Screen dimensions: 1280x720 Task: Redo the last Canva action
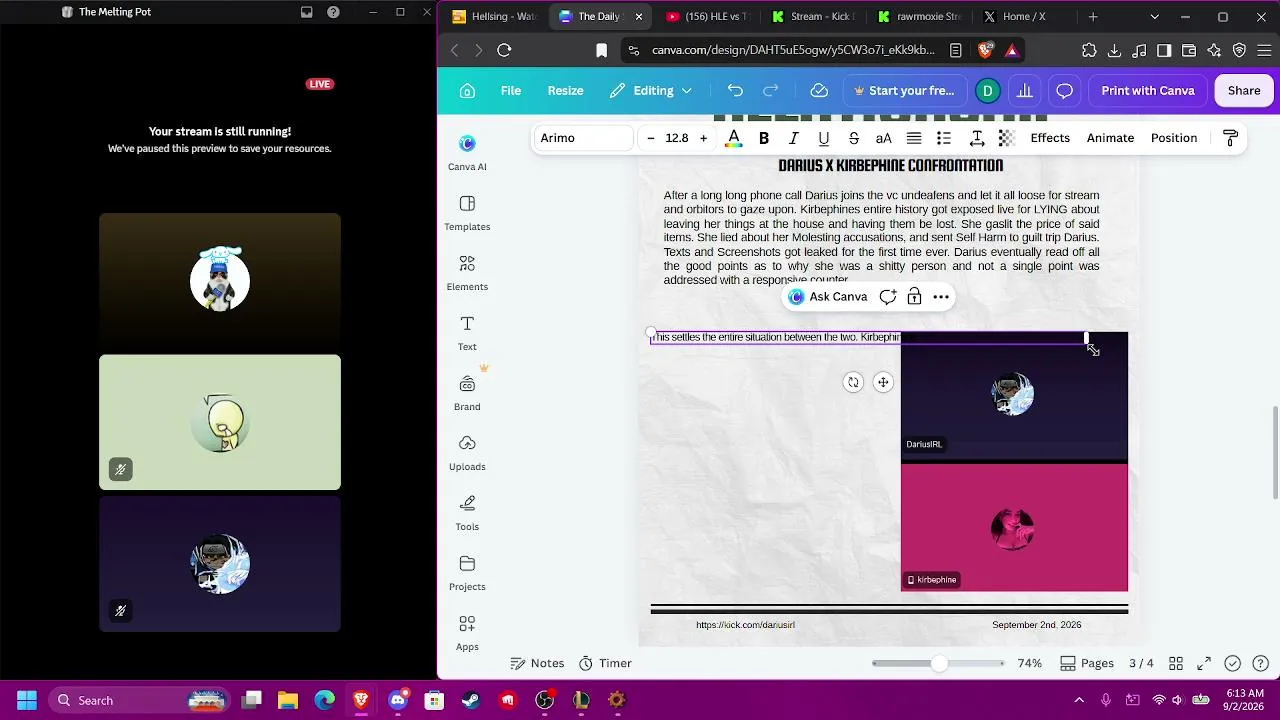(x=770, y=91)
